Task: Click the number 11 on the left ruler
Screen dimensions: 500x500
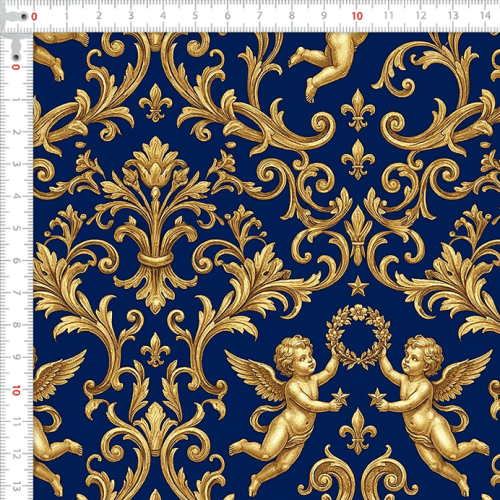Action: [x=16, y=422]
